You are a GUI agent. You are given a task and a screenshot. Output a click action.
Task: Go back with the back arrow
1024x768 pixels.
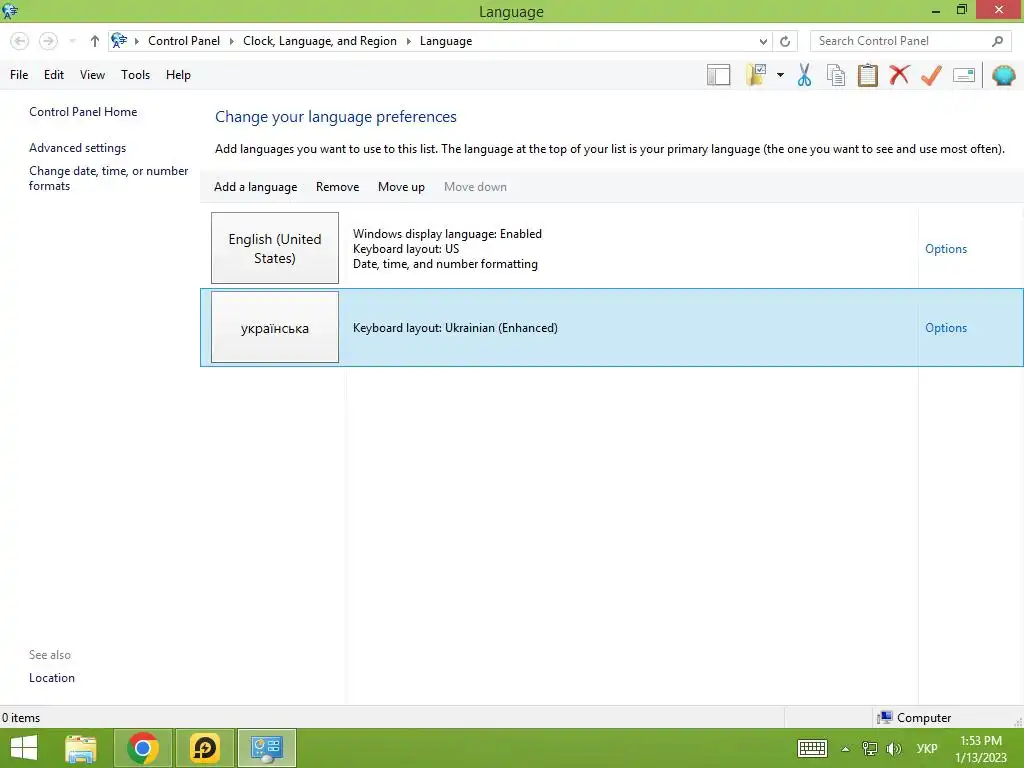click(20, 41)
